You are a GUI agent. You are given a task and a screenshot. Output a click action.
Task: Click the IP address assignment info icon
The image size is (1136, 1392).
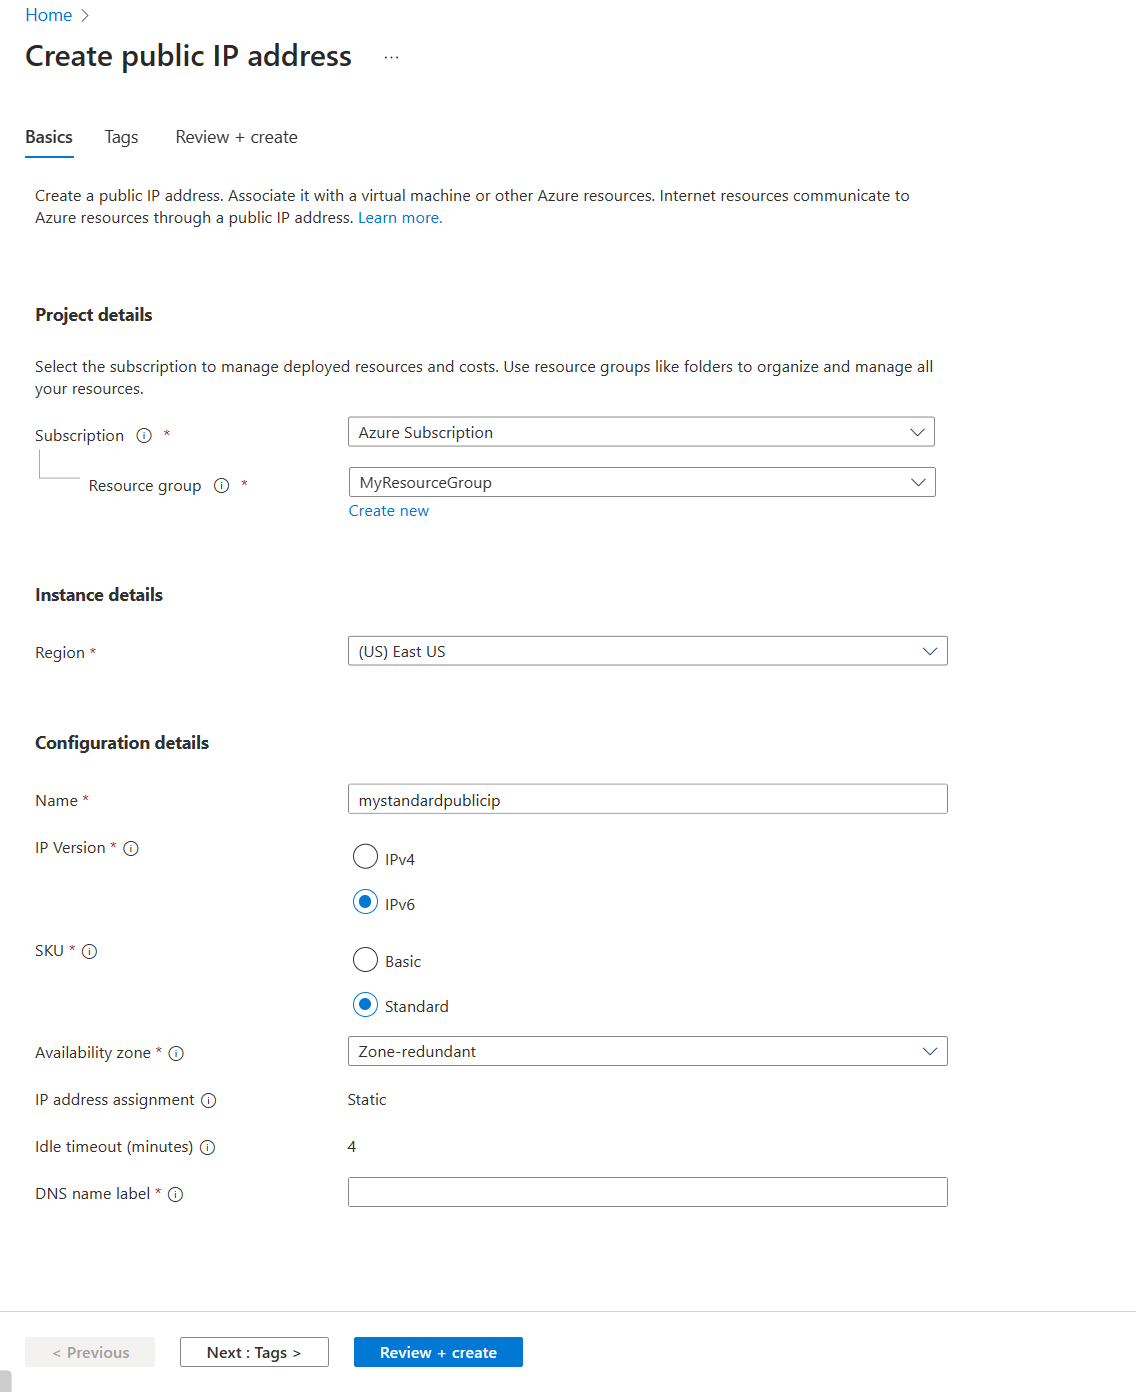click(208, 1100)
